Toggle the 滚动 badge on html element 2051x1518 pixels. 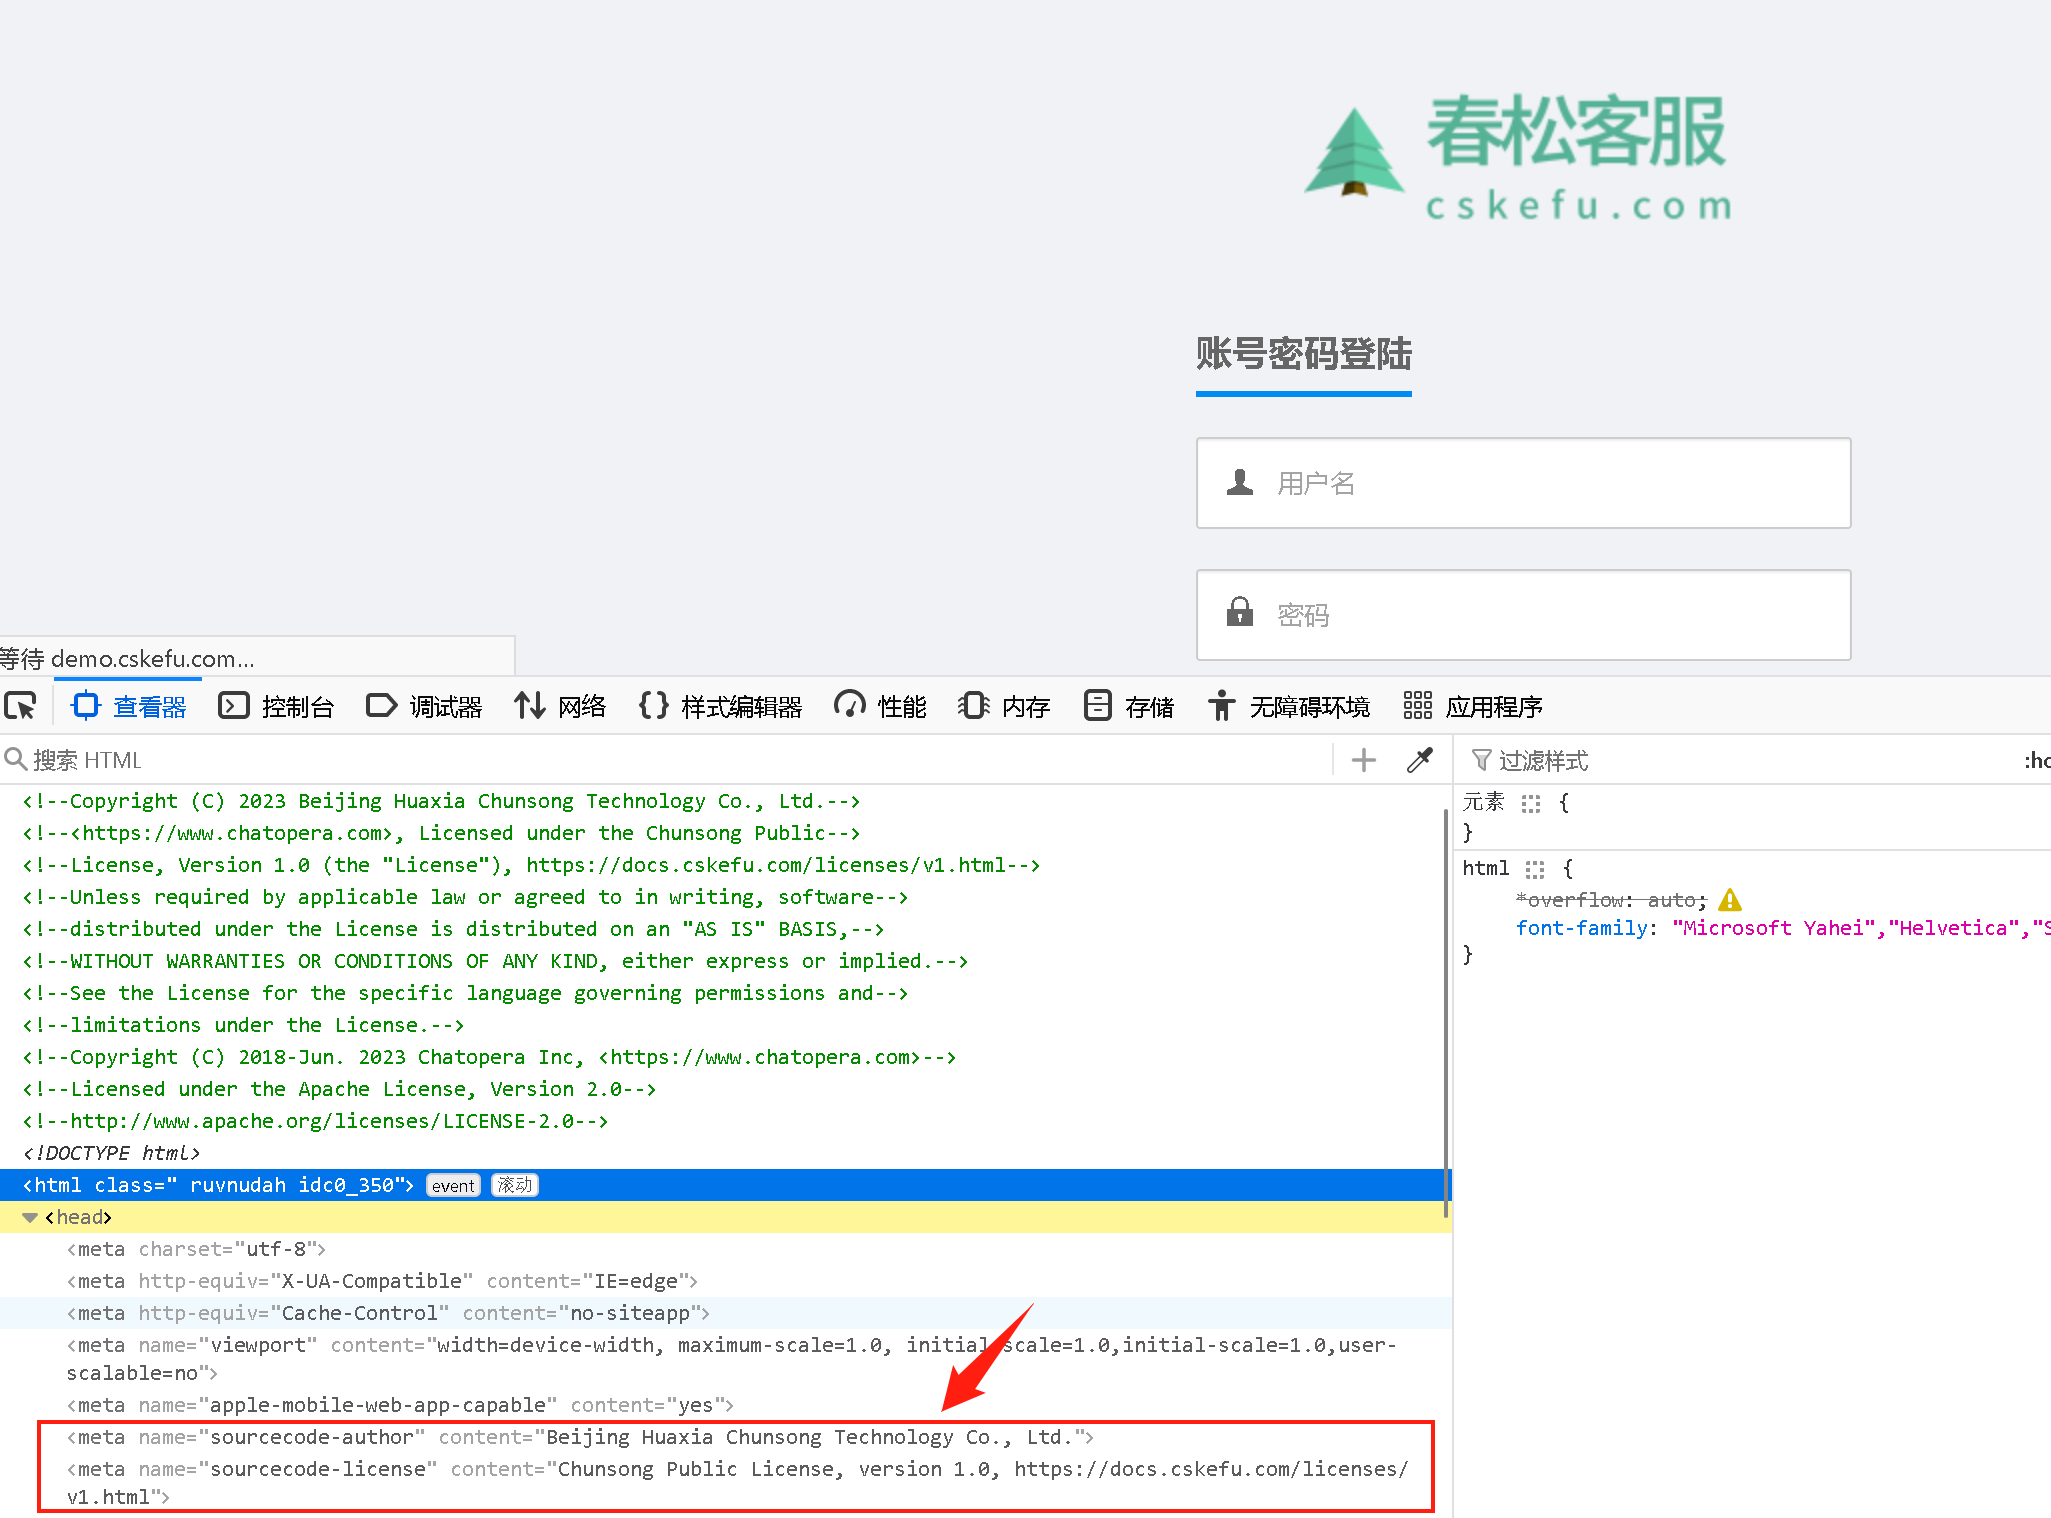click(x=515, y=1185)
